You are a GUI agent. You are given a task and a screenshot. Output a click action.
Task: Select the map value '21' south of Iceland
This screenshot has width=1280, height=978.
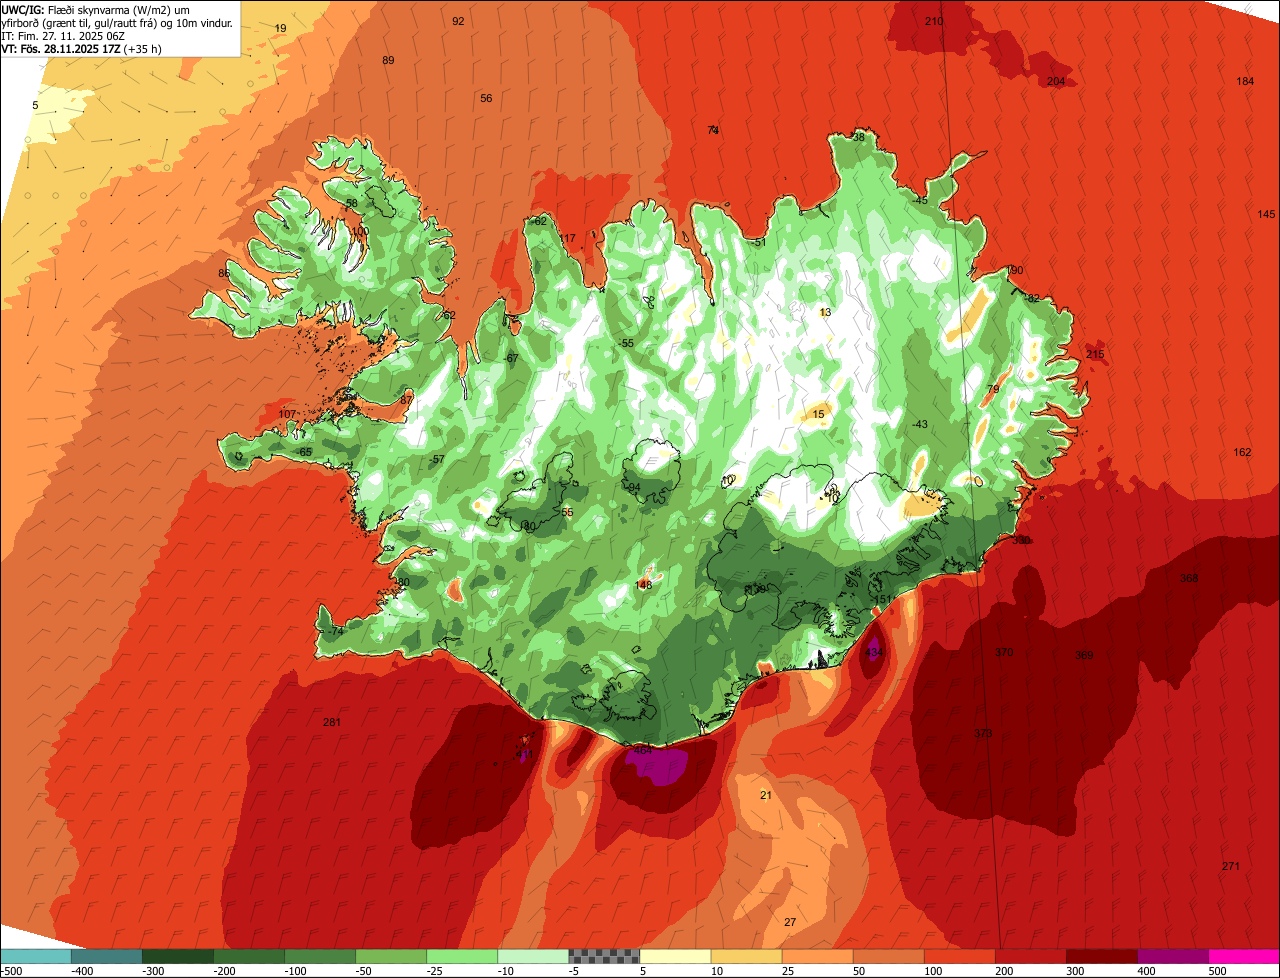766,795
